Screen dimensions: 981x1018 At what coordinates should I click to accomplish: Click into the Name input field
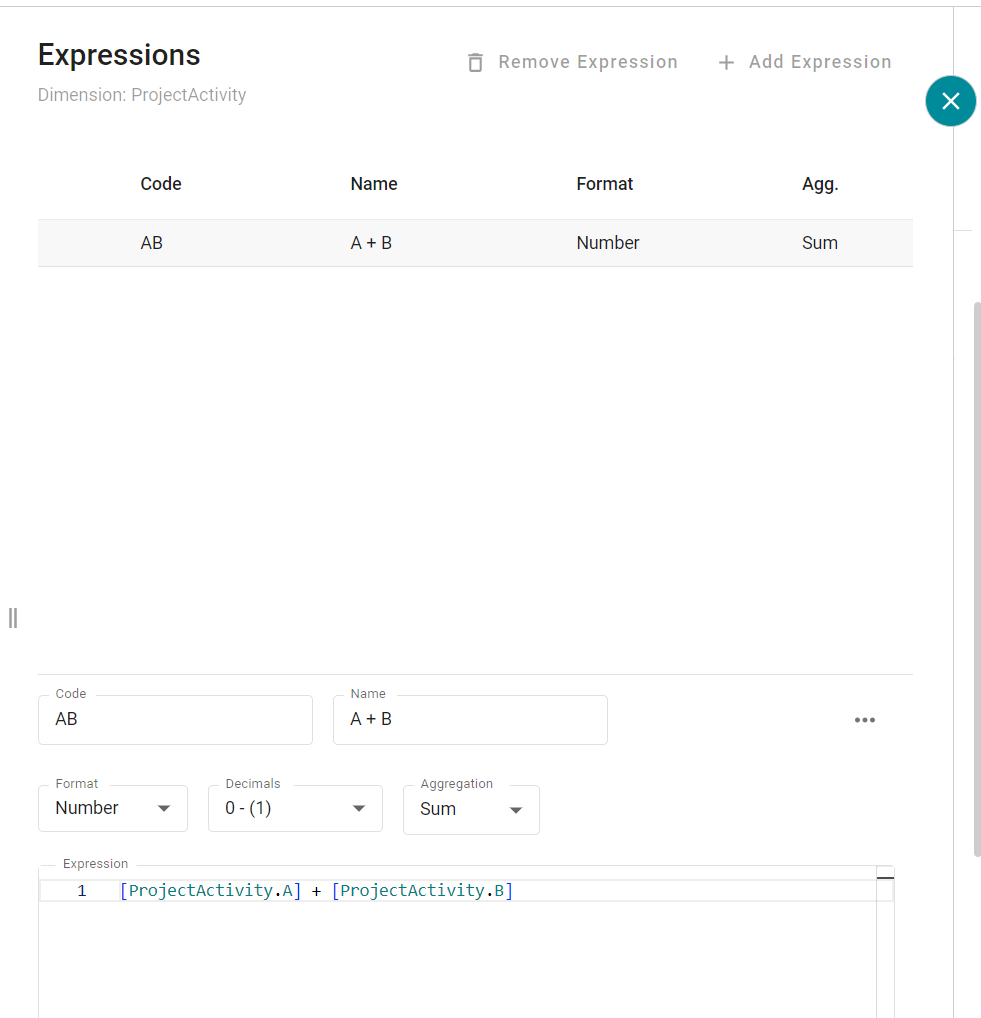(x=470, y=720)
